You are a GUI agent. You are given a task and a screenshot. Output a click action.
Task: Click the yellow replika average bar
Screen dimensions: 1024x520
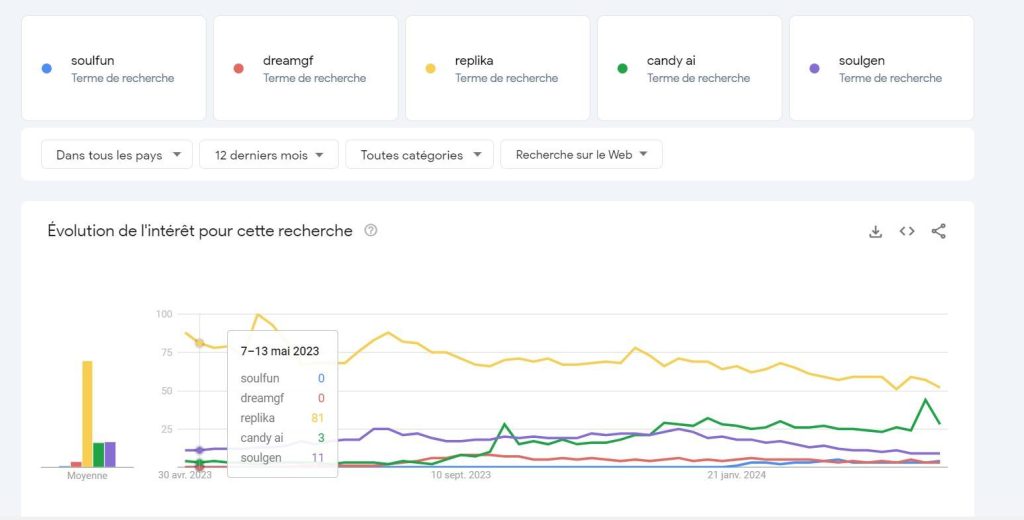(87, 414)
